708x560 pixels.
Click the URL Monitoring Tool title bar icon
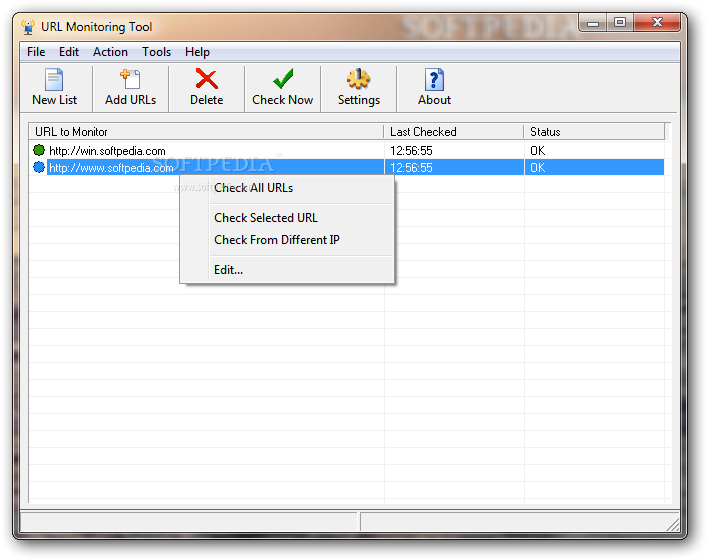(x=28, y=27)
